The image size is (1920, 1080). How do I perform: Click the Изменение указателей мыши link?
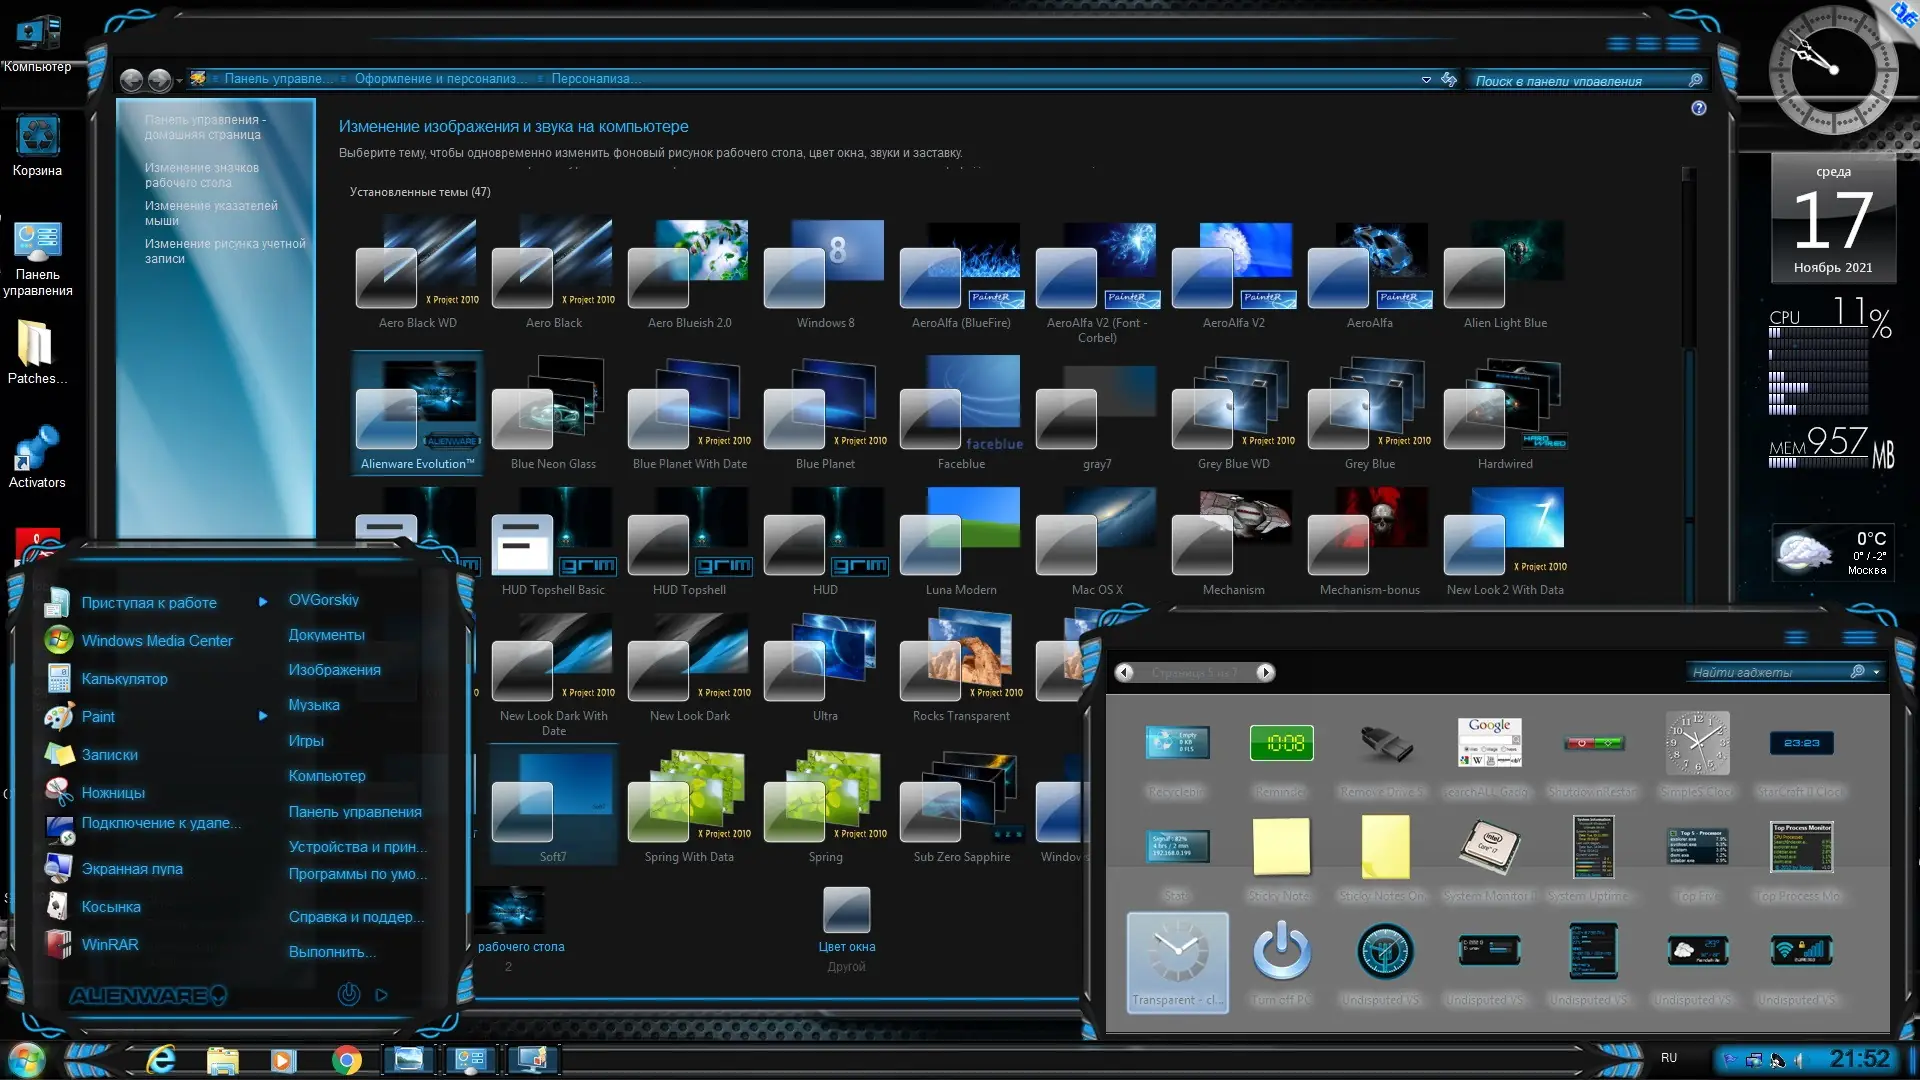[x=210, y=213]
